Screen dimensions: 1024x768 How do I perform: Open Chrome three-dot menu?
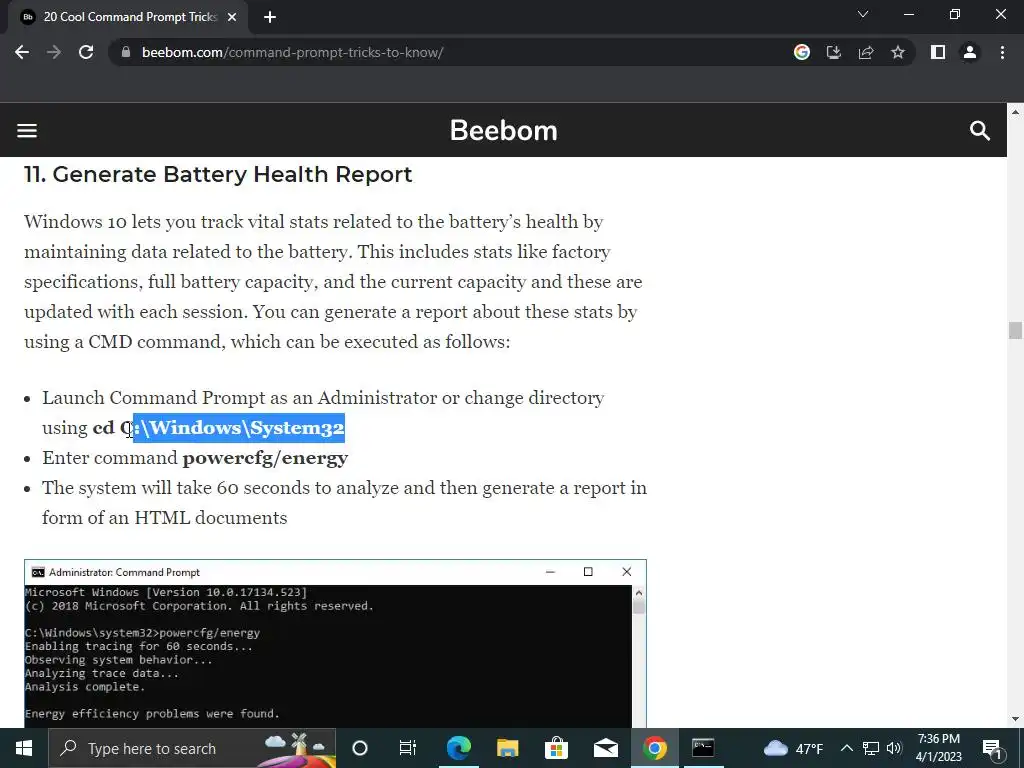[1002, 52]
